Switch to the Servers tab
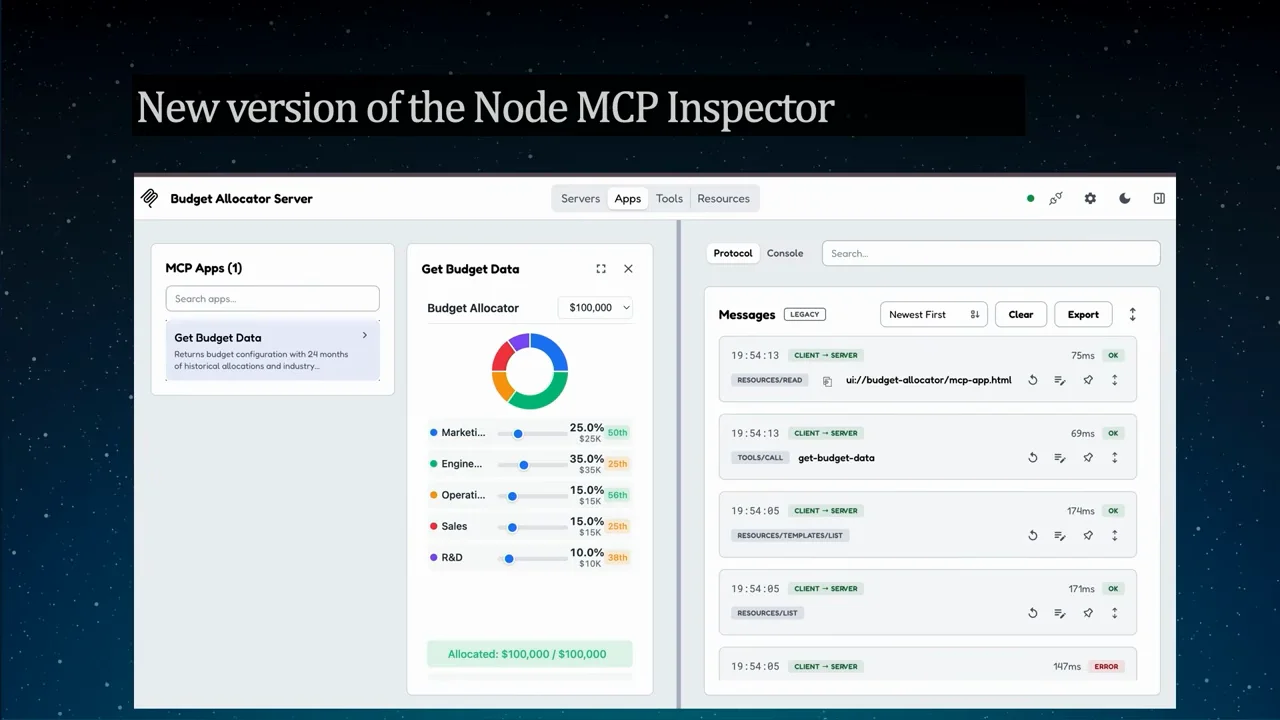Viewport: 1280px width, 720px height. pos(580,198)
